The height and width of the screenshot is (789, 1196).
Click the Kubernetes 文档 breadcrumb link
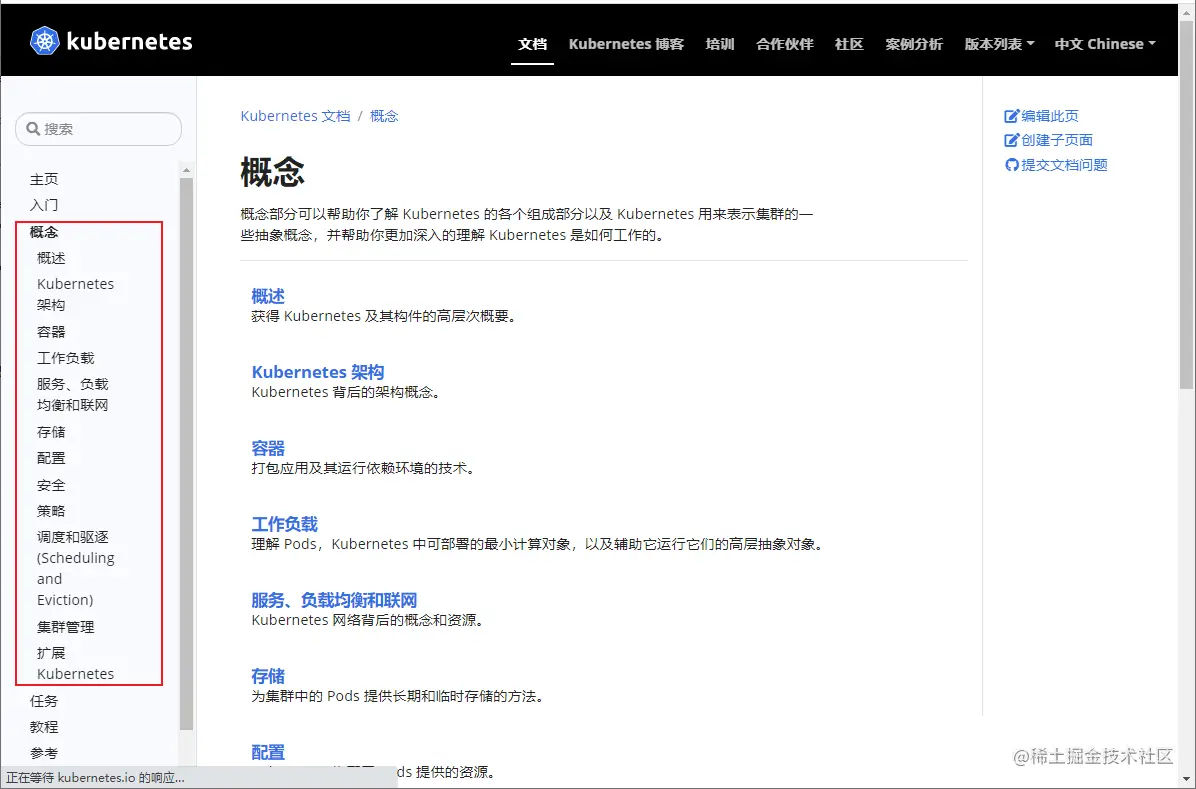(295, 116)
